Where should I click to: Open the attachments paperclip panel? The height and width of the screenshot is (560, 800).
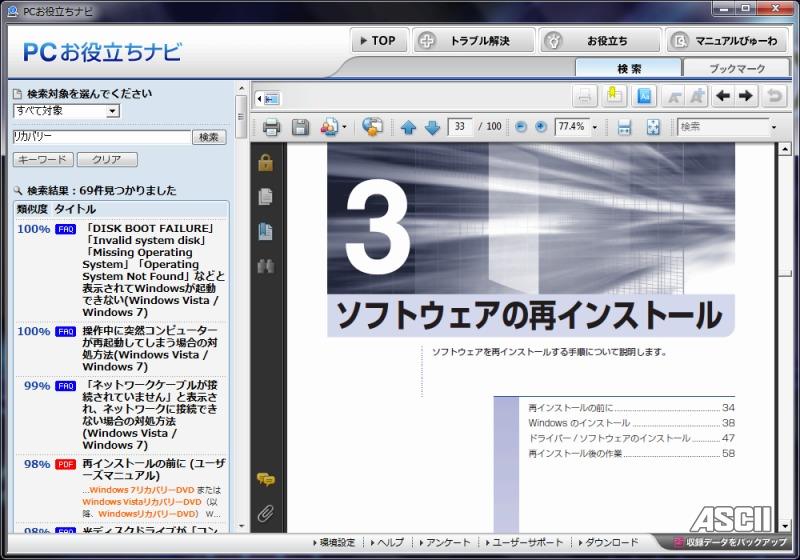click(x=265, y=514)
